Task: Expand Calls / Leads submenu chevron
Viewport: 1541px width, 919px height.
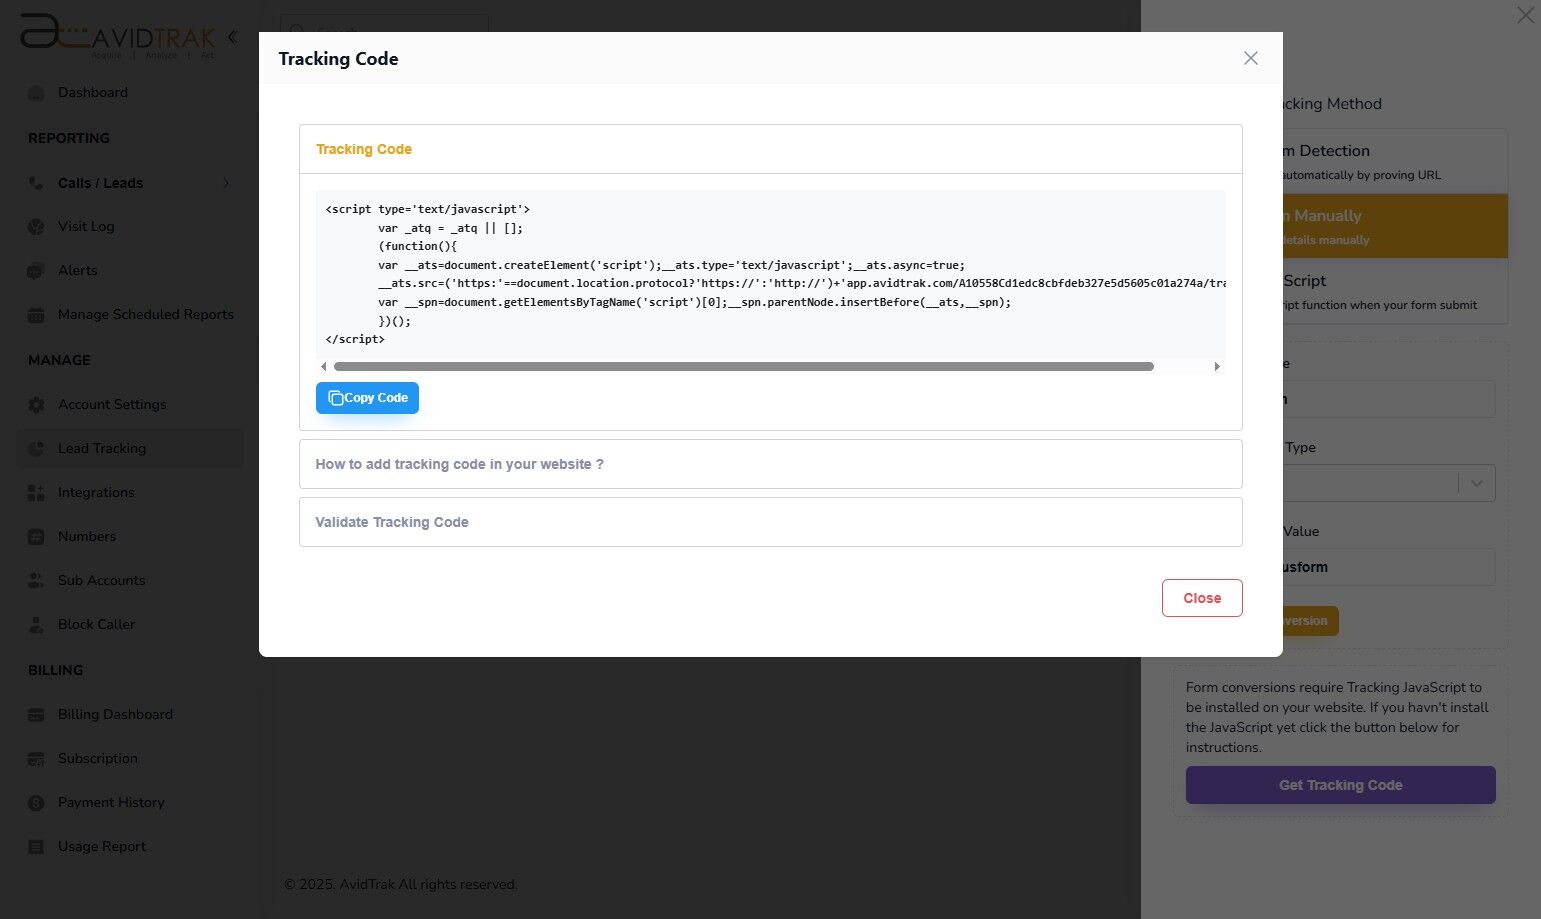Action: coord(226,183)
